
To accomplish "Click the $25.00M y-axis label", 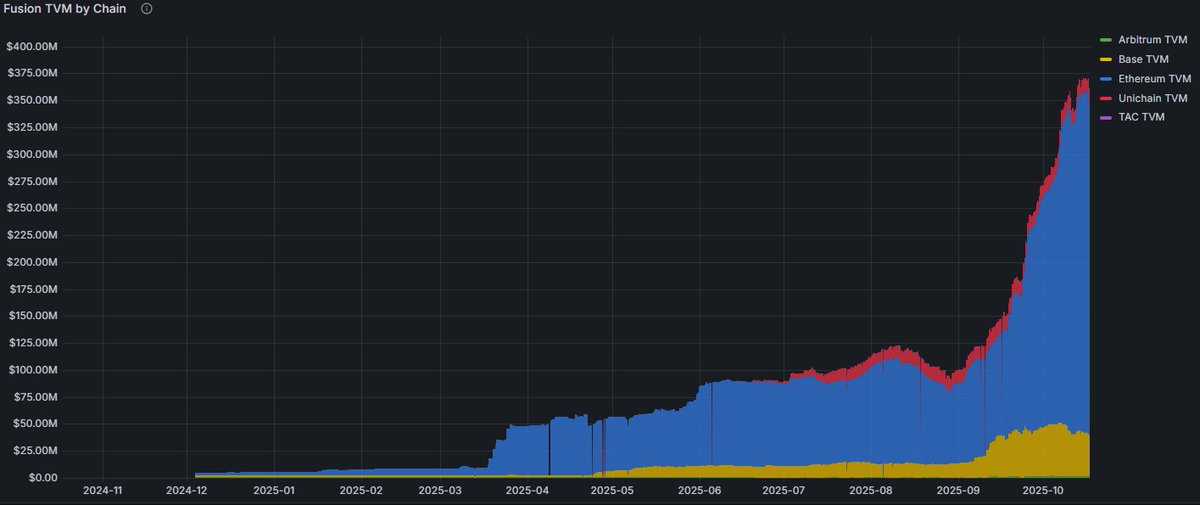I will (x=35, y=451).
